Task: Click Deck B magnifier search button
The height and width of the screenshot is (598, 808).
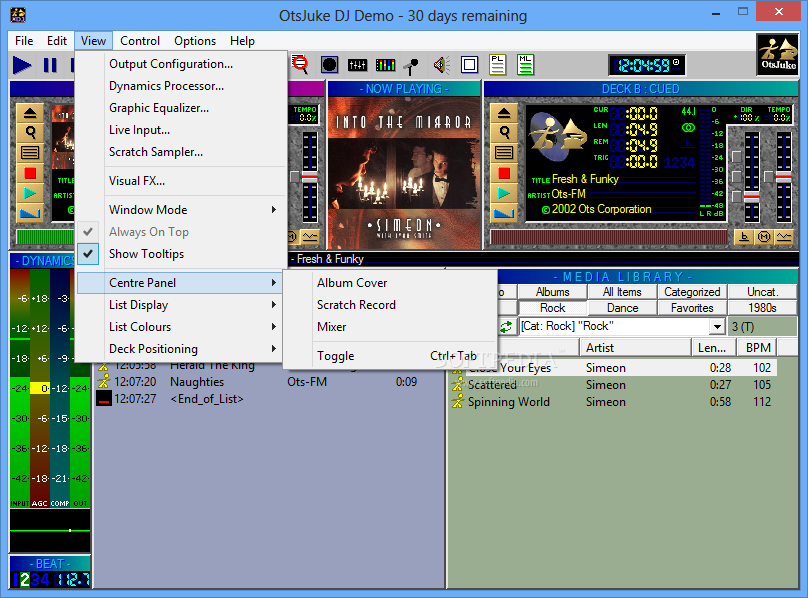Action: pyautogui.click(x=504, y=132)
